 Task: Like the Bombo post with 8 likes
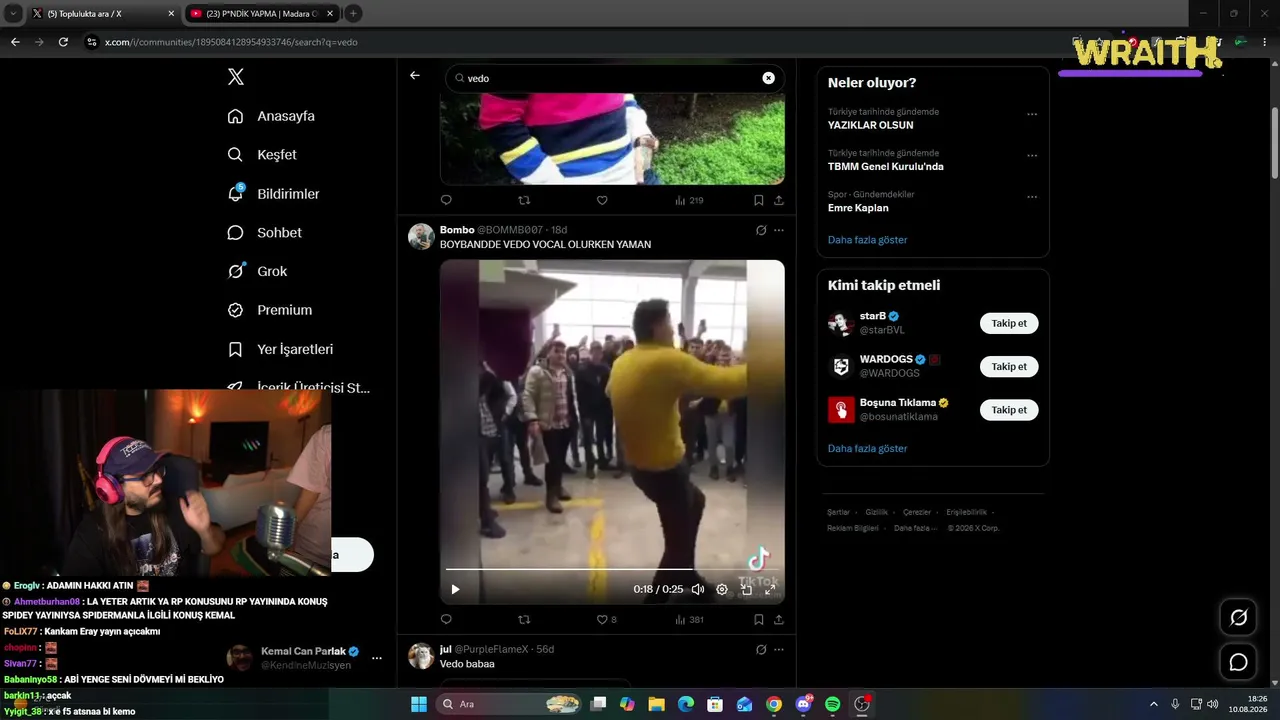click(x=606, y=620)
